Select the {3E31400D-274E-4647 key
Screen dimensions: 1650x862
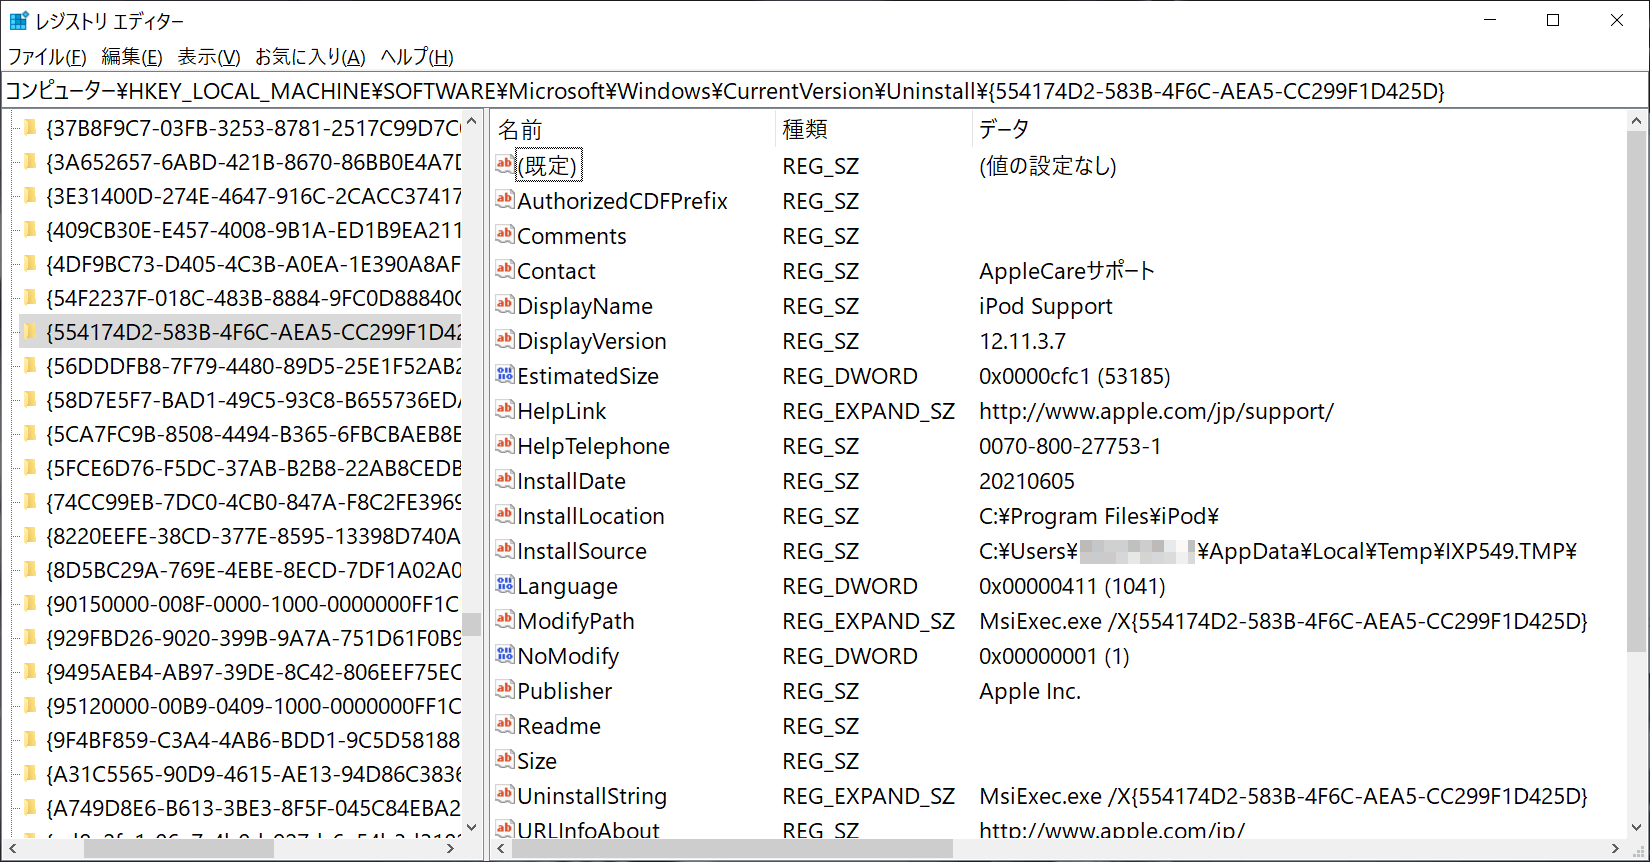[x=254, y=196]
